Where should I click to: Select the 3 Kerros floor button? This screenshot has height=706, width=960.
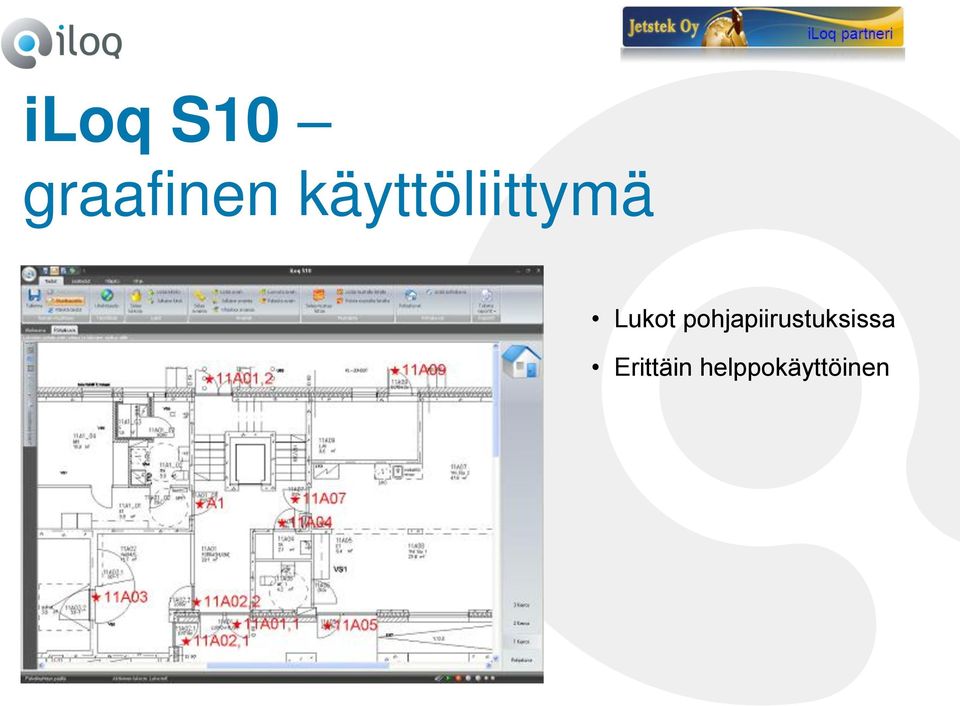pyautogui.click(x=522, y=605)
